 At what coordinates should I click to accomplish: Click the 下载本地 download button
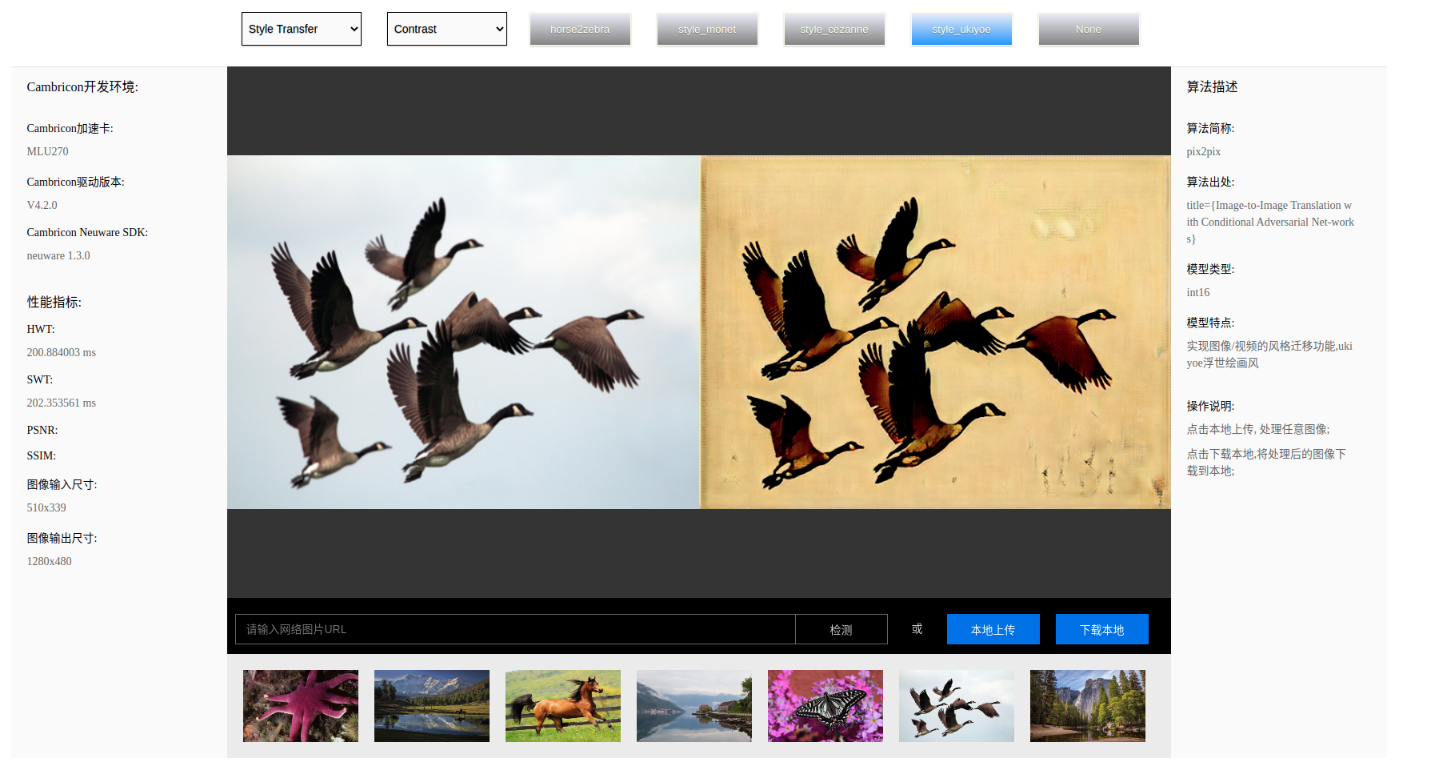(x=1102, y=629)
